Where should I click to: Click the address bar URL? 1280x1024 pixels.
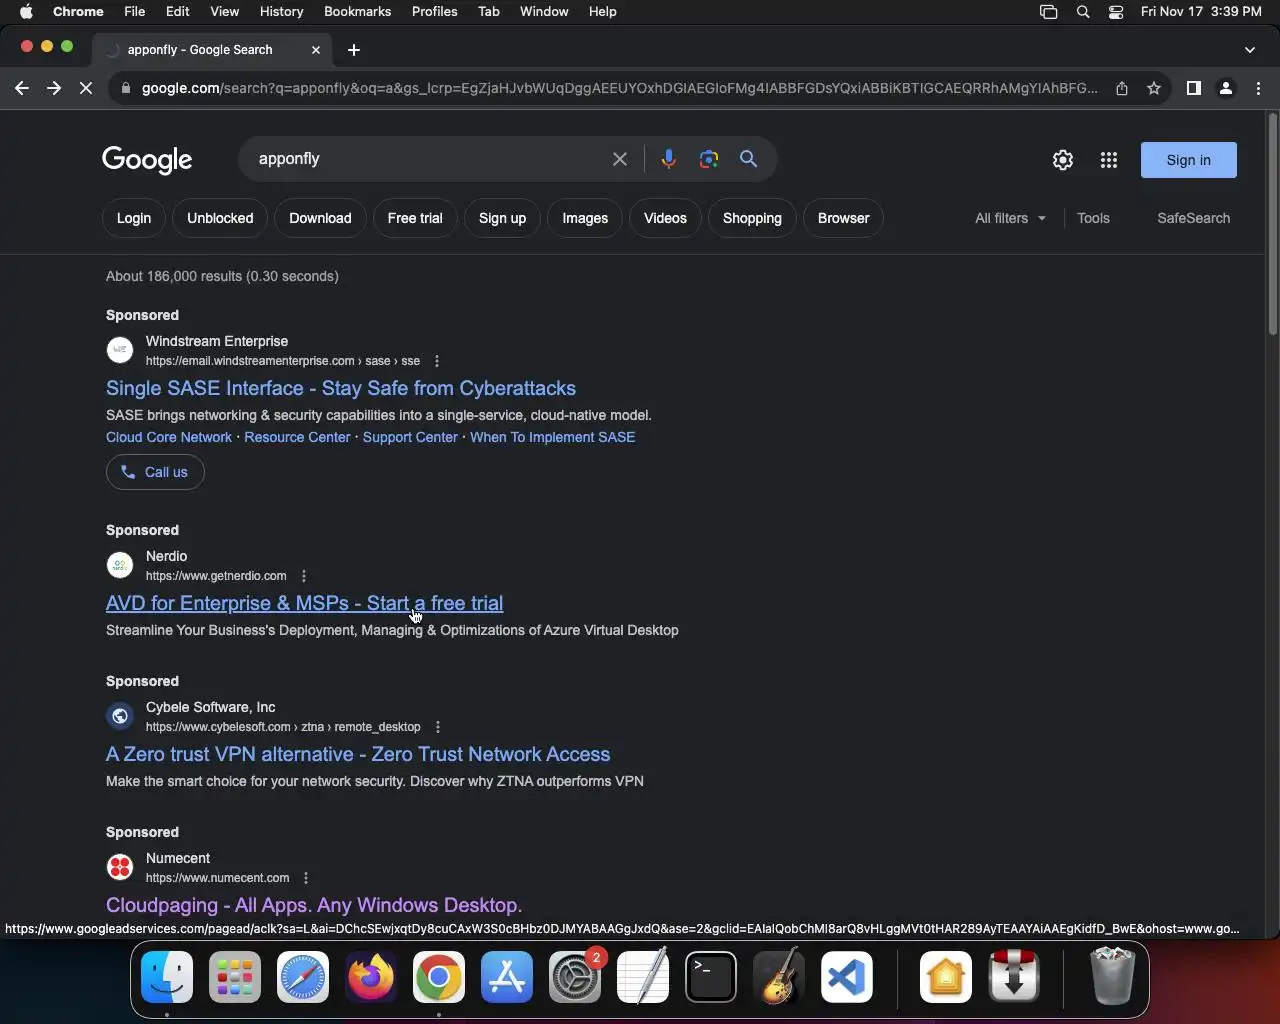619,88
